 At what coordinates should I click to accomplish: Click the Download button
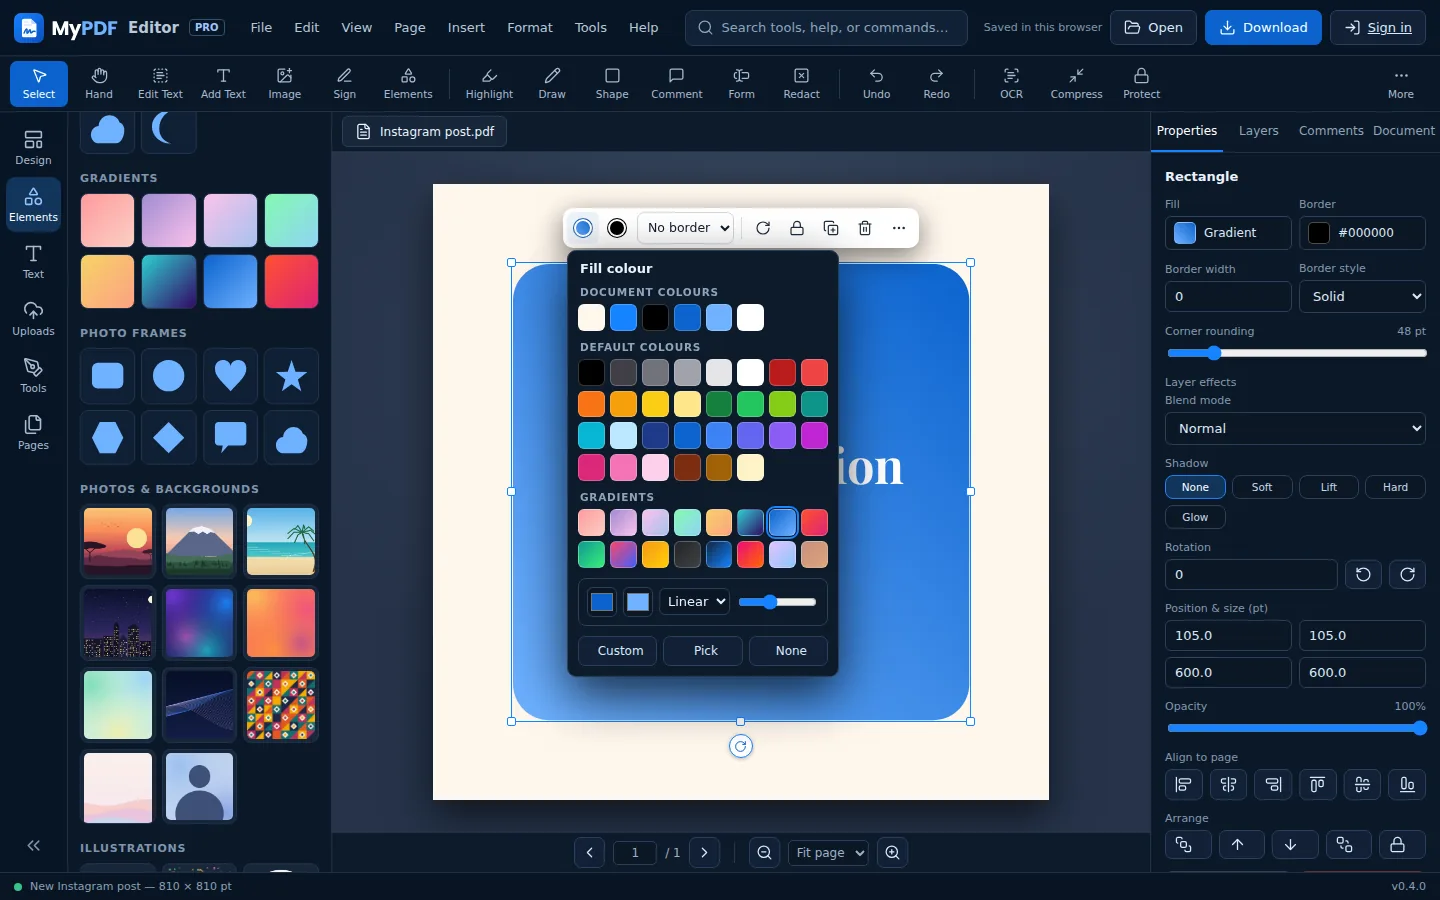tap(1263, 28)
